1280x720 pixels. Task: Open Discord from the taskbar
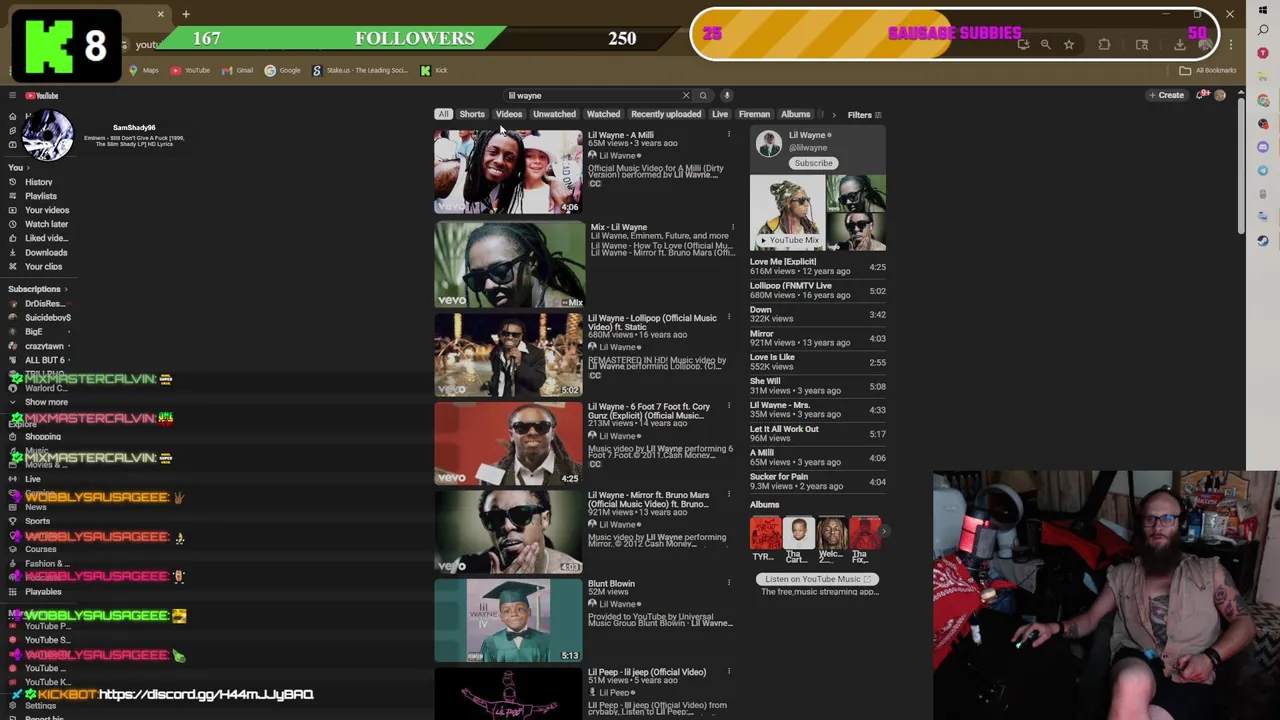coord(1263,148)
